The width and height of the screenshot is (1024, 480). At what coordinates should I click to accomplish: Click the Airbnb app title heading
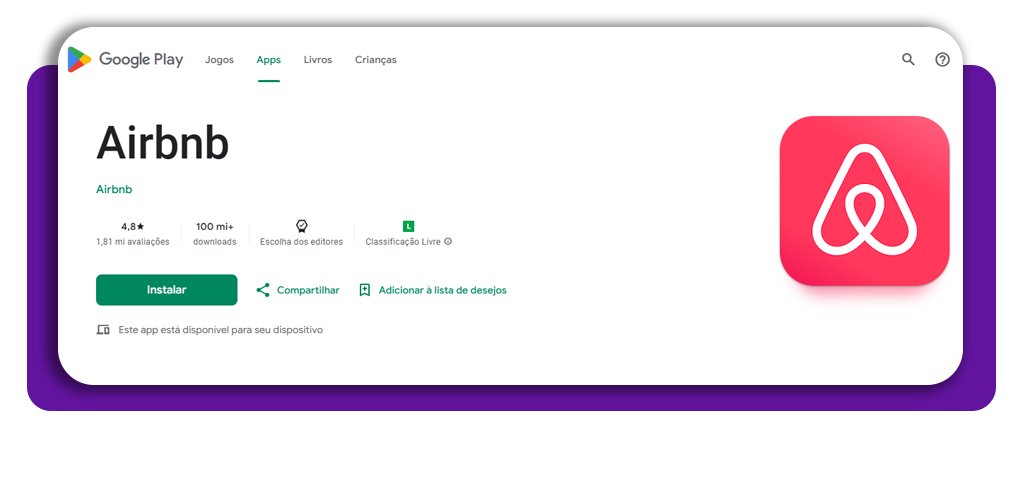tap(163, 142)
